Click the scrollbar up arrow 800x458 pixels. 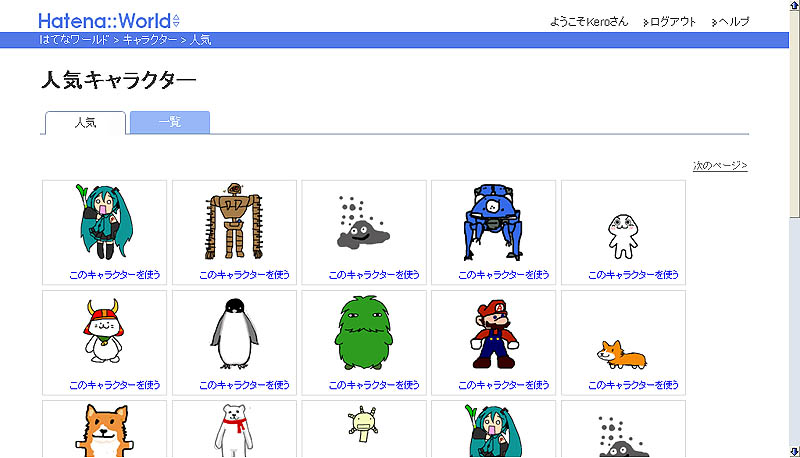tap(794, 5)
